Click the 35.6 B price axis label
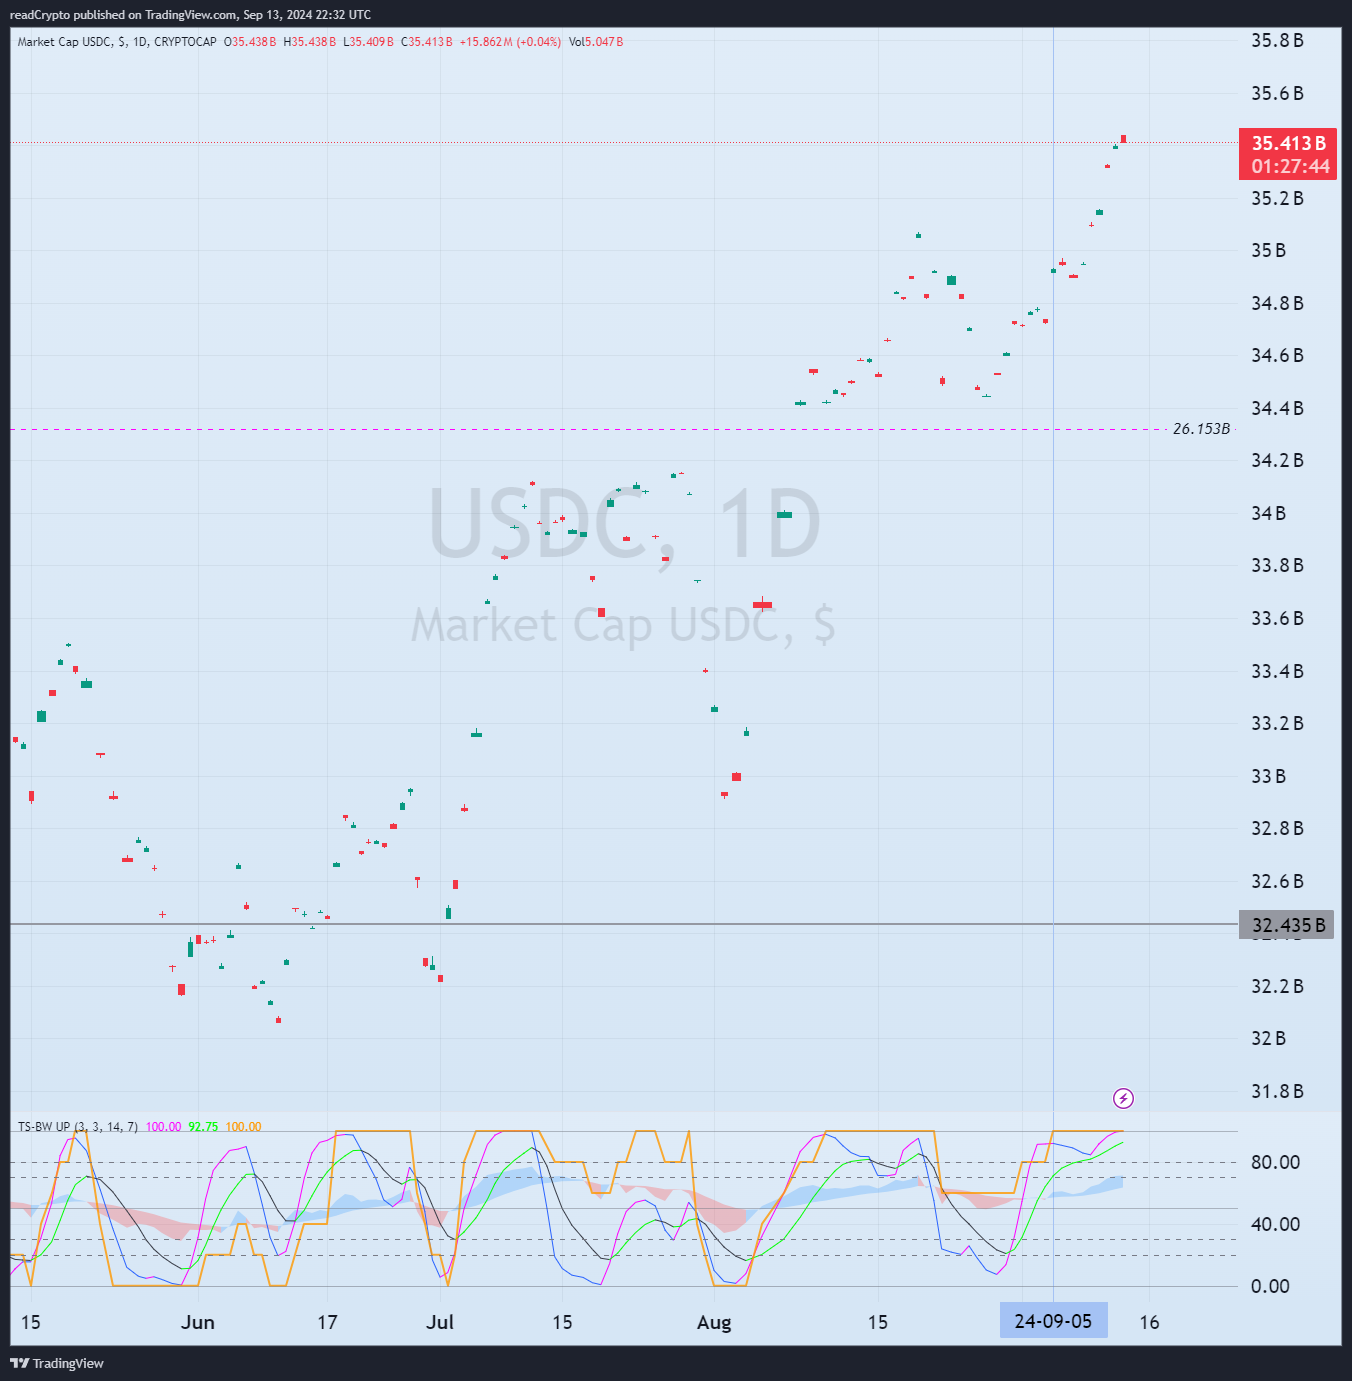This screenshot has width=1352, height=1381. point(1277,93)
